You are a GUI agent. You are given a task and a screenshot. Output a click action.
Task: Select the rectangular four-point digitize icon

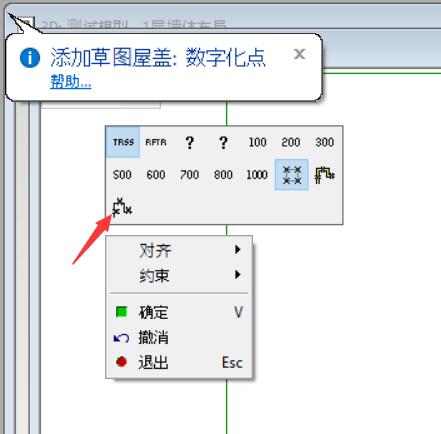tap(292, 175)
